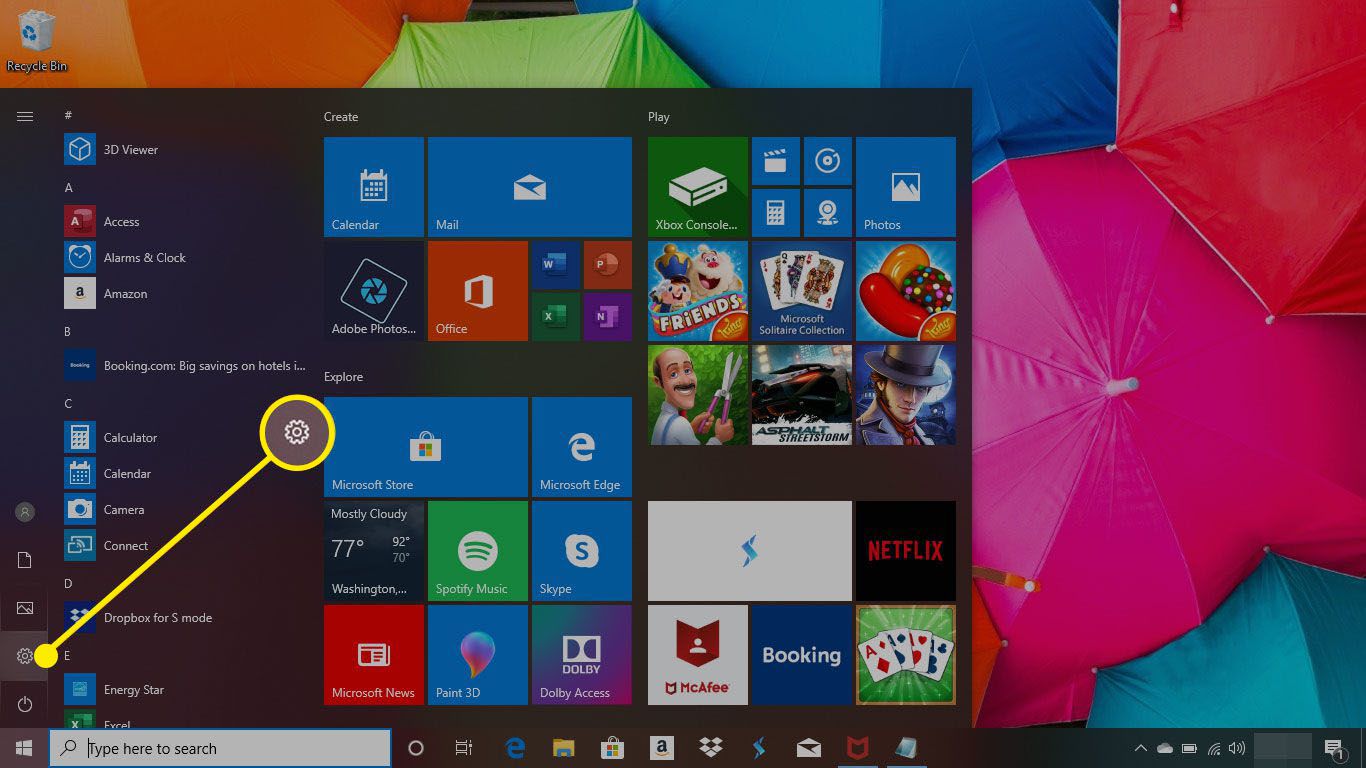Open the Pictures icon in Start rail
Screen dimensions: 1366x768
25,608
